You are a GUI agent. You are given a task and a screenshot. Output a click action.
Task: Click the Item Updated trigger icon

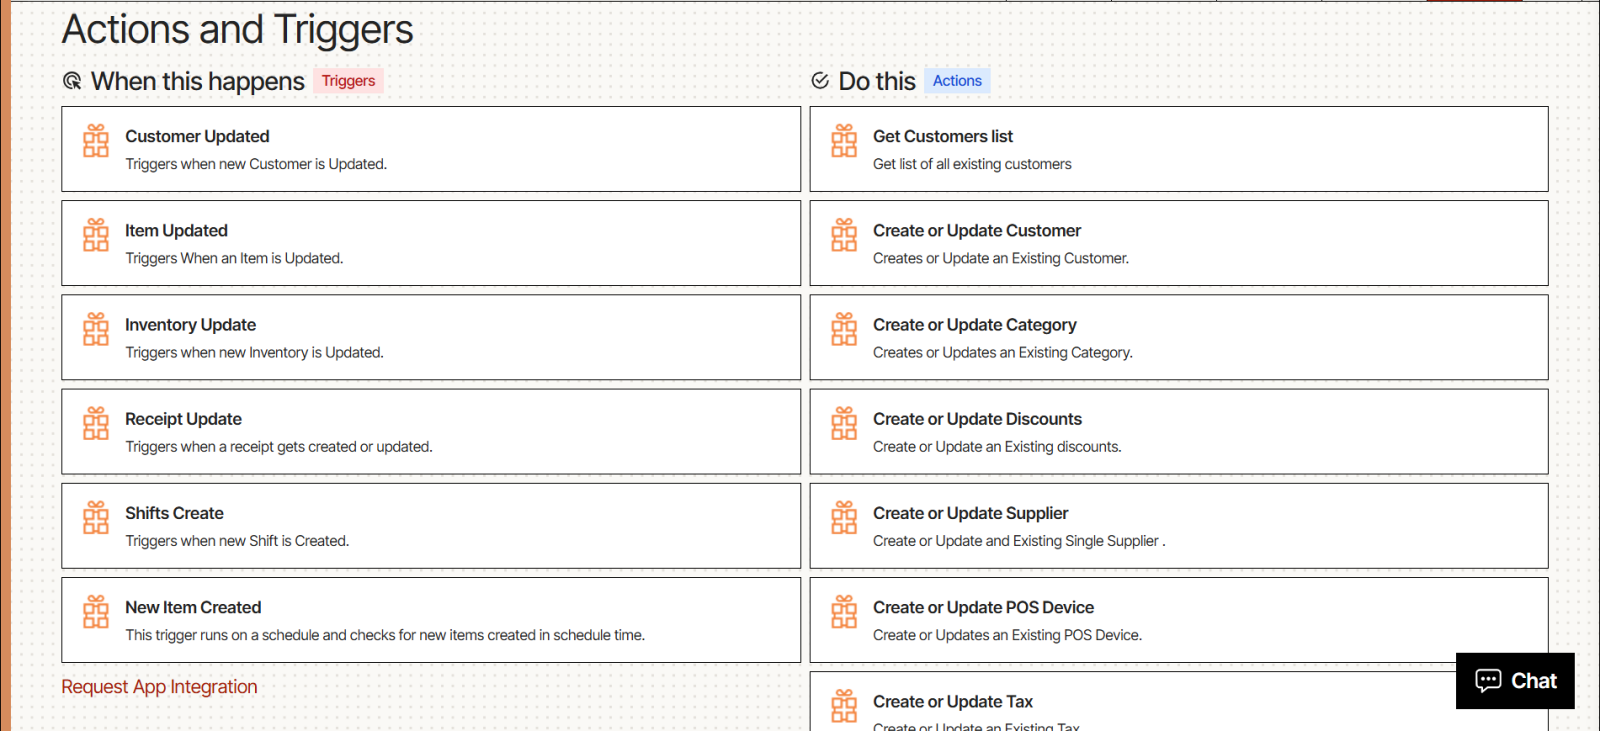[x=96, y=235]
